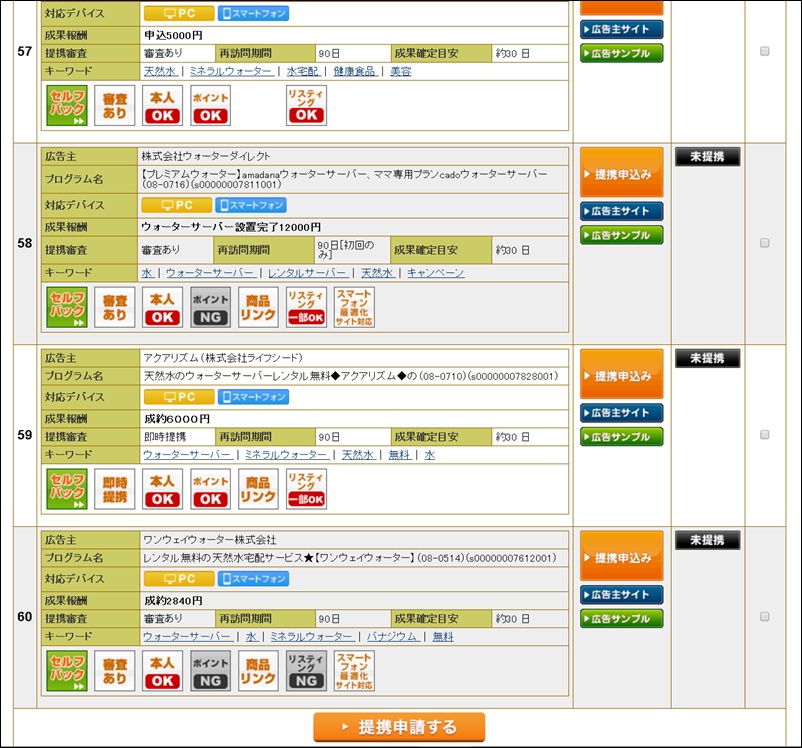Click the セルフバック icon in row 58
Screen dimensions: 802x748
(66, 307)
